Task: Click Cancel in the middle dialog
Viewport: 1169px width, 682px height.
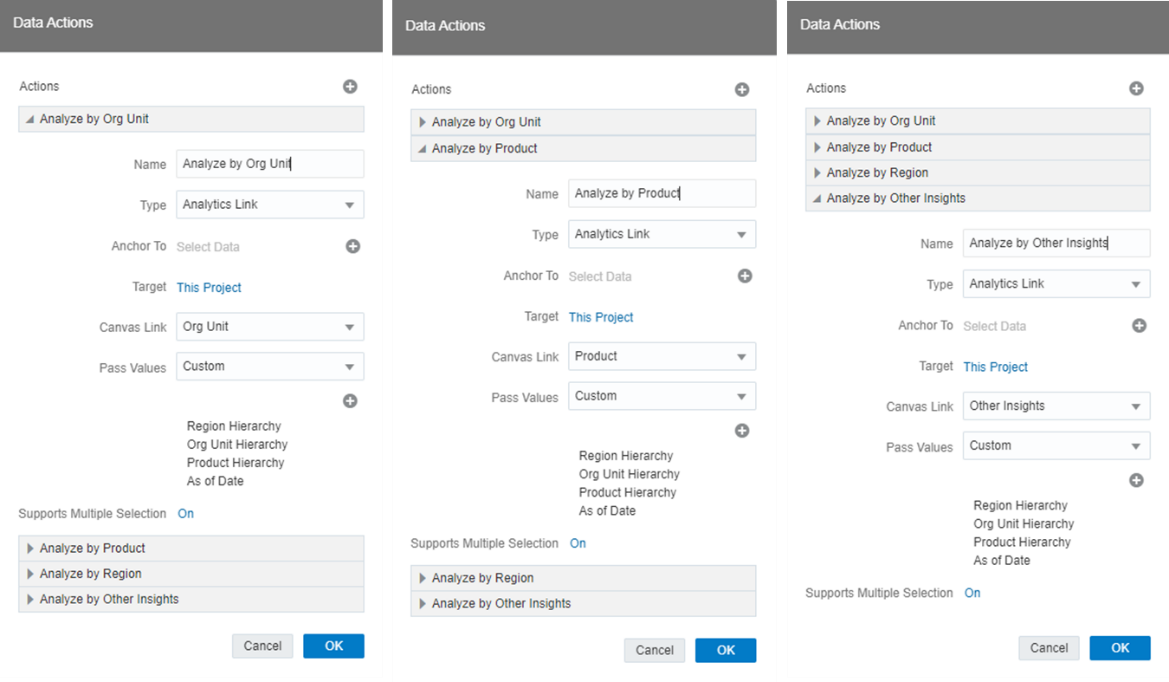Action: click(655, 650)
